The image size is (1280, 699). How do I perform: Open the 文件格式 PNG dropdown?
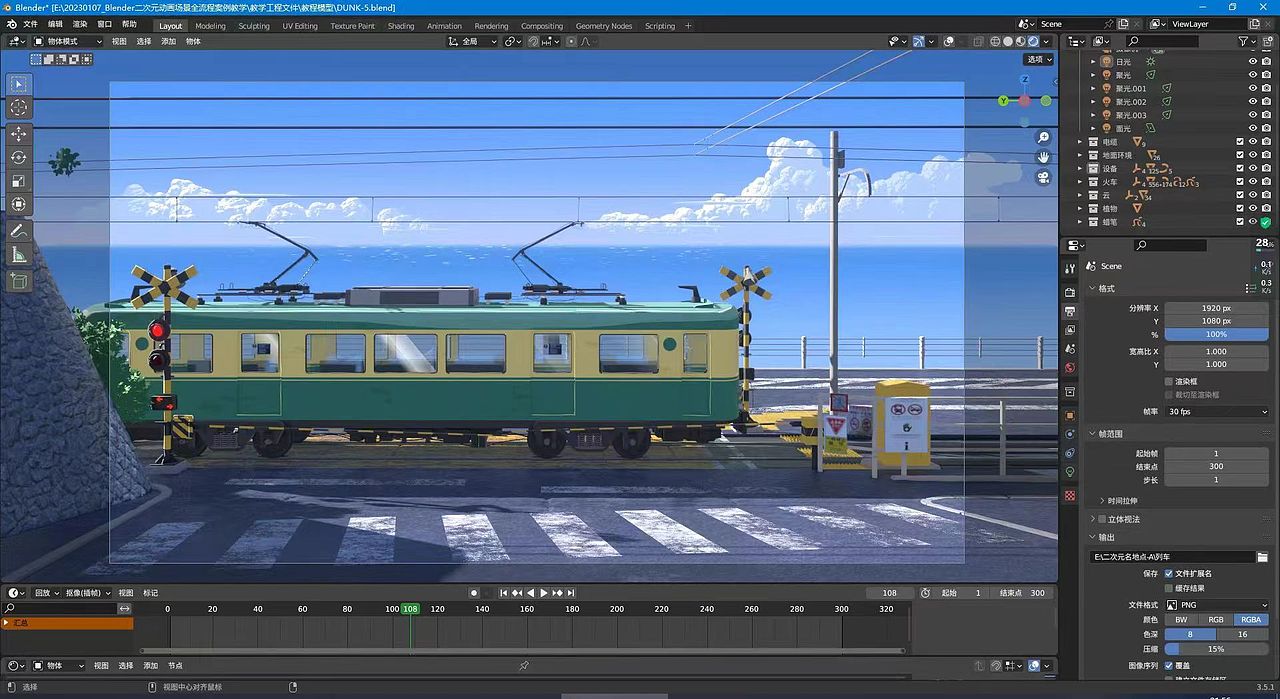1217,605
